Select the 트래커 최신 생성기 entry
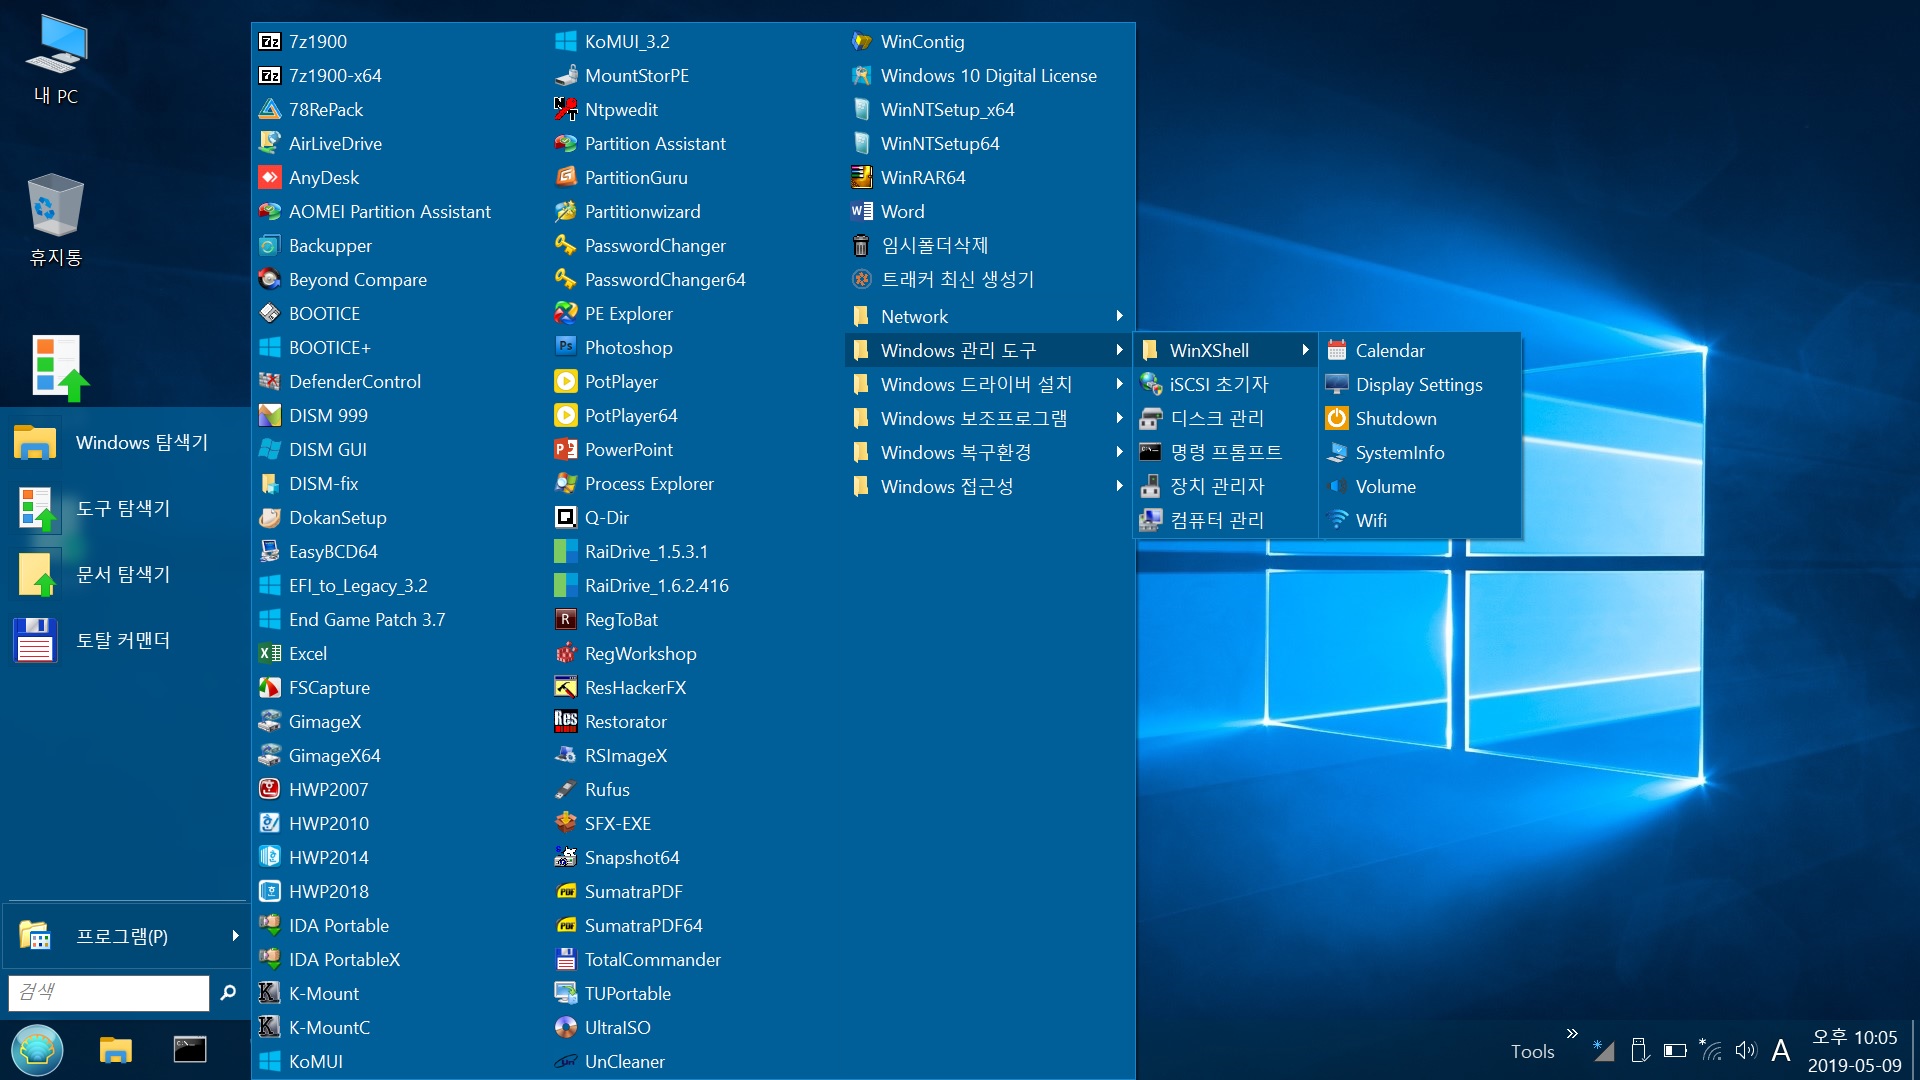The width and height of the screenshot is (1920, 1080). 957,279
